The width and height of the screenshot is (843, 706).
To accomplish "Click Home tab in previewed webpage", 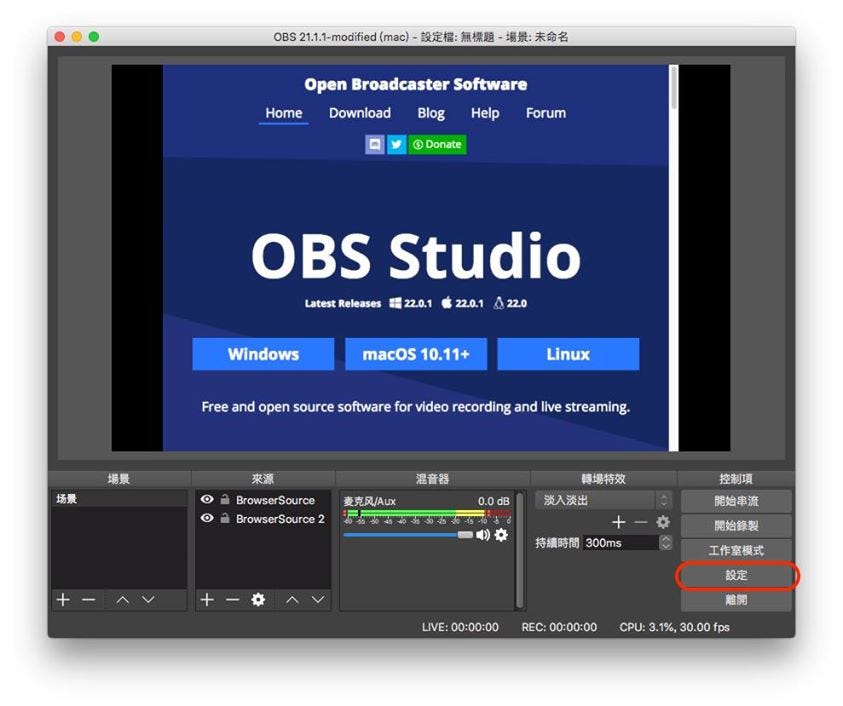I will point(284,113).
